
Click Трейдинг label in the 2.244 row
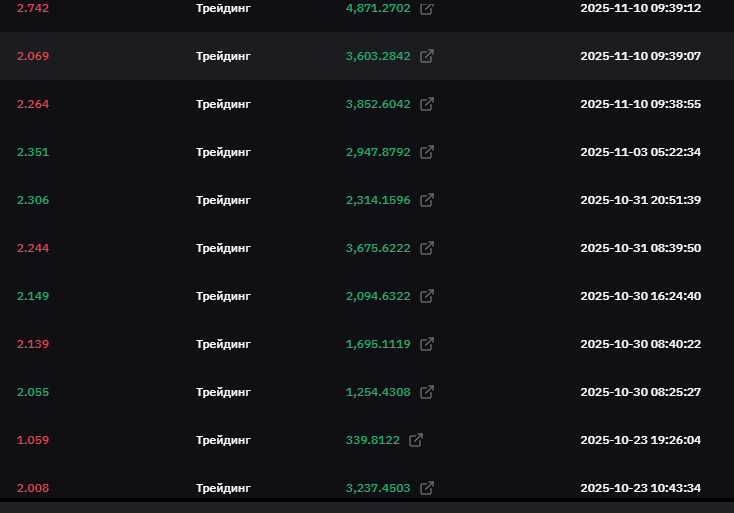pyautogui.click(x=223, y=248)
